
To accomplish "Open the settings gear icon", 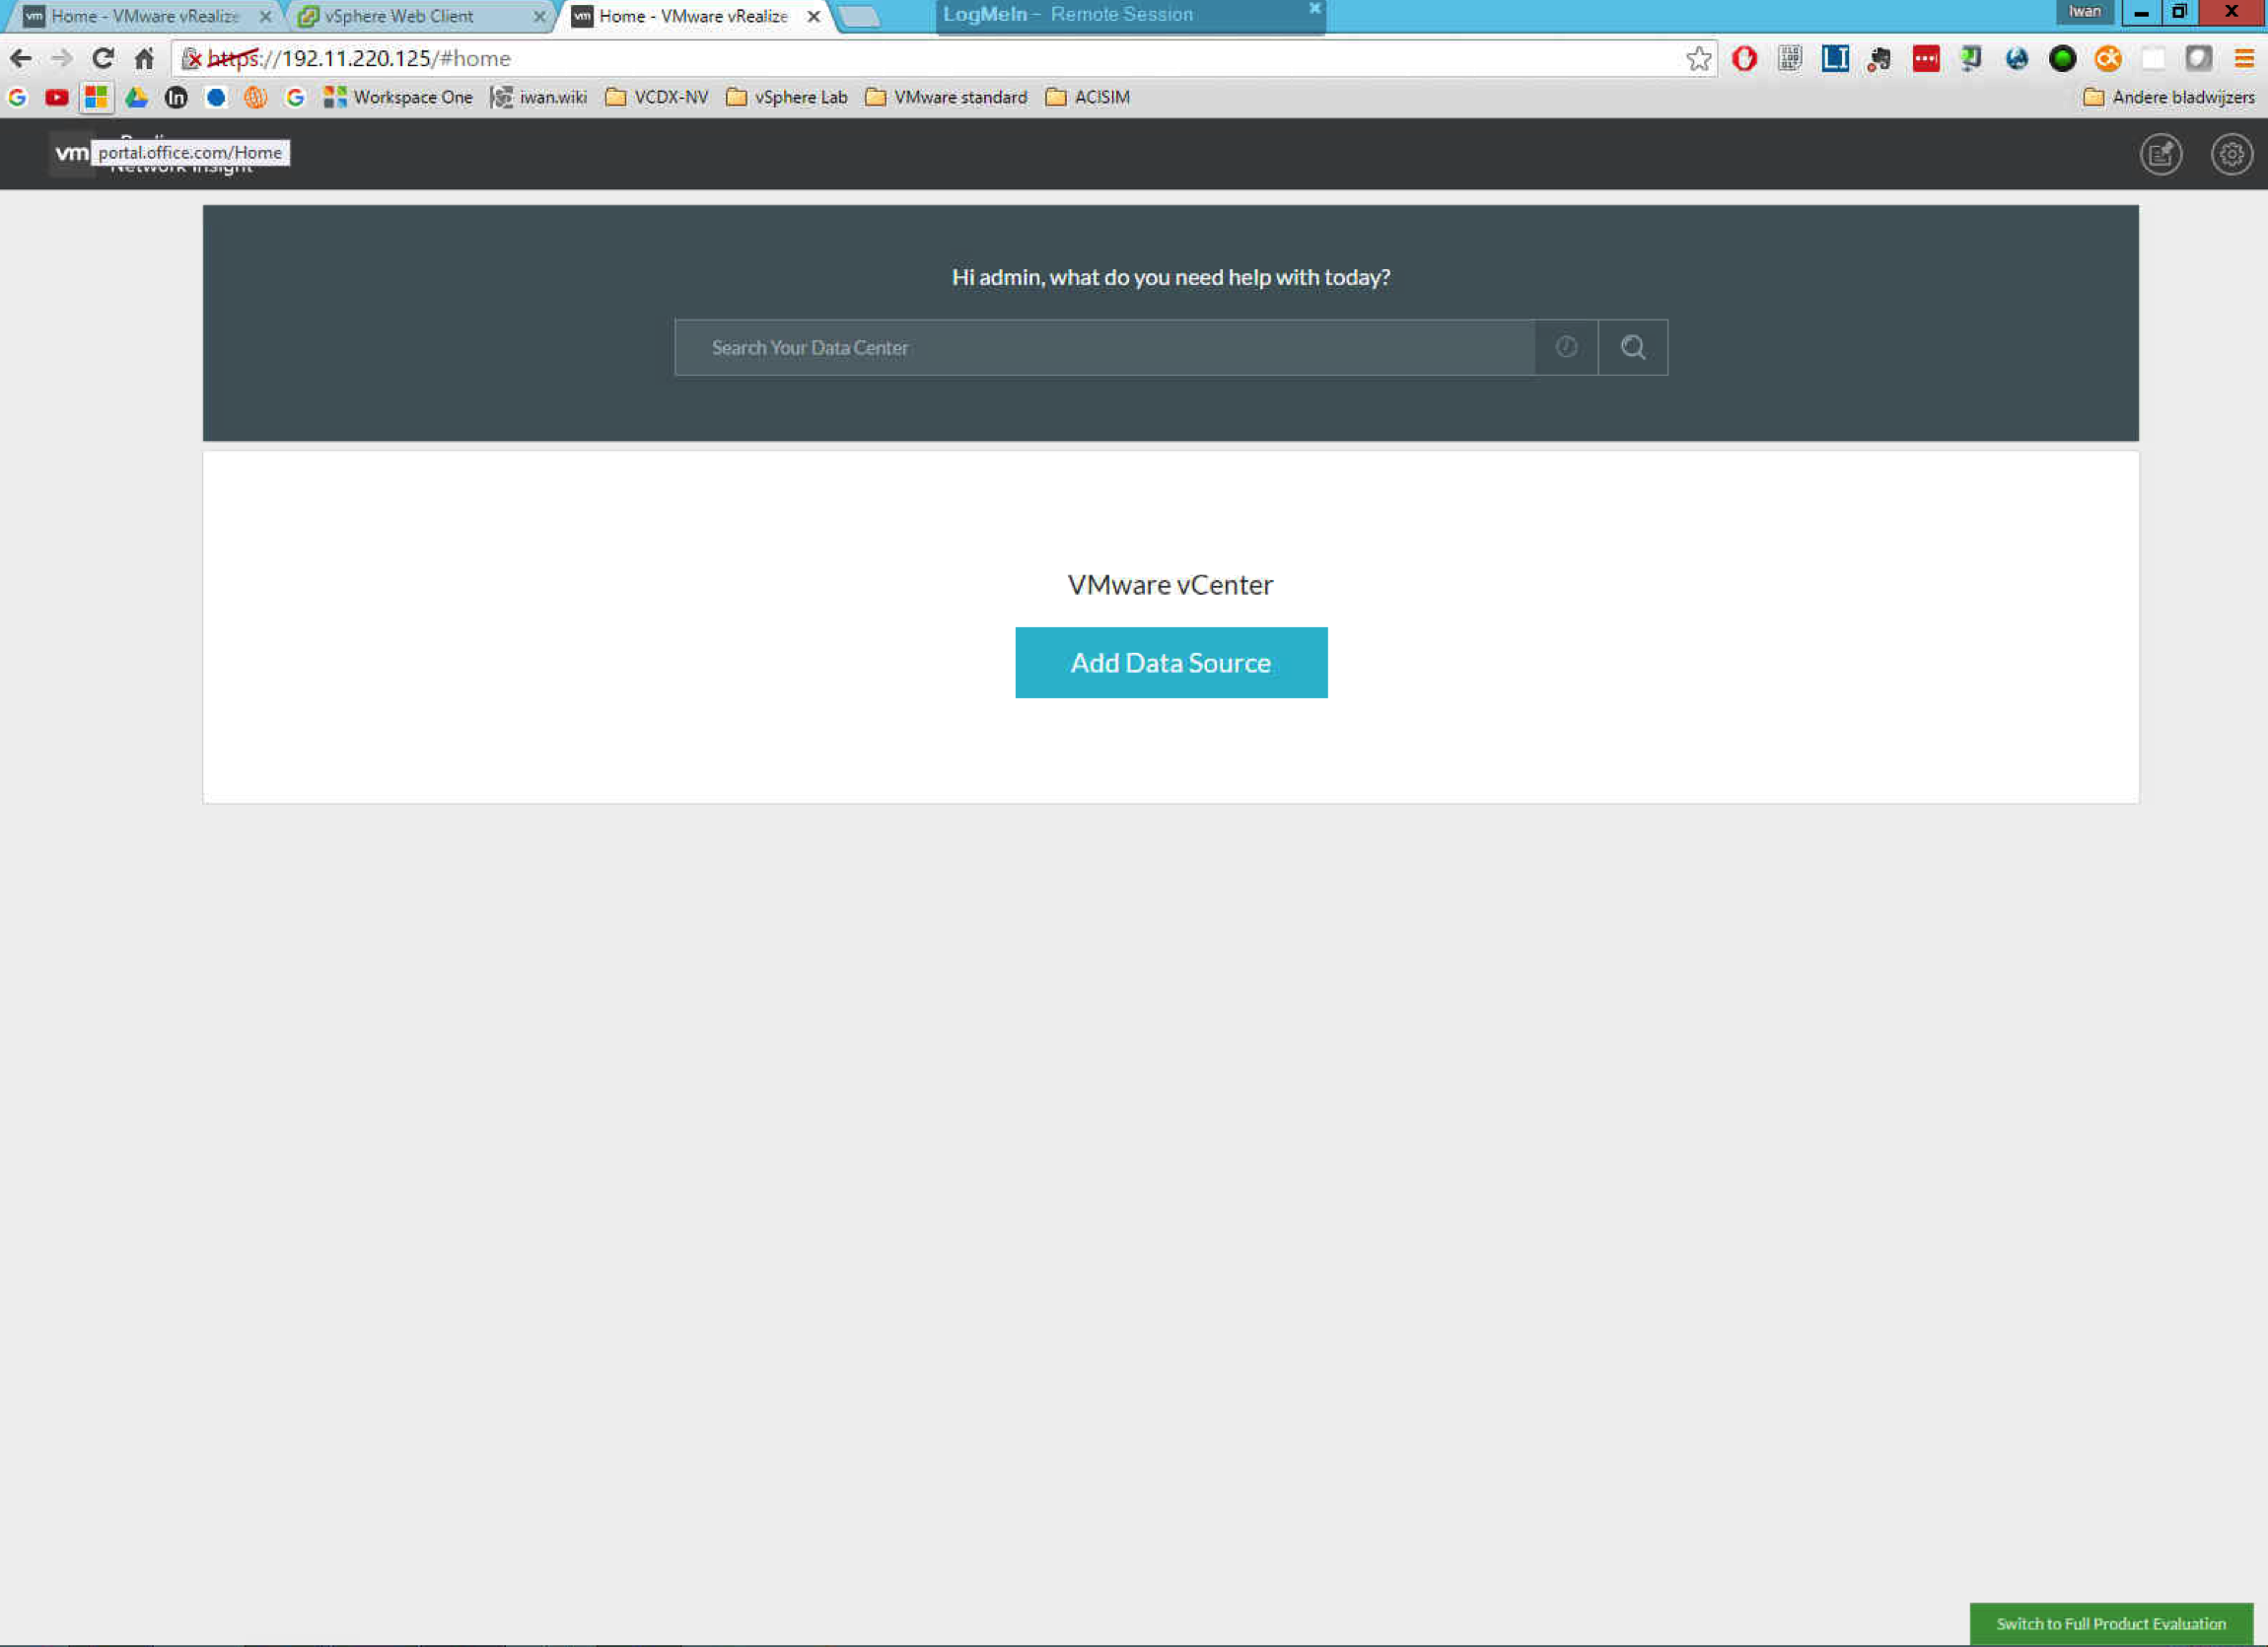I will pos(2230,154).
